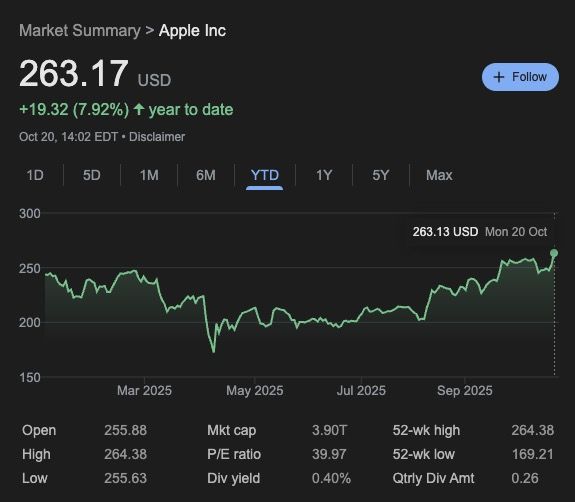Click the Mkt cap label
The height and width of the screenshot is (502, 575).
point(231,430)
